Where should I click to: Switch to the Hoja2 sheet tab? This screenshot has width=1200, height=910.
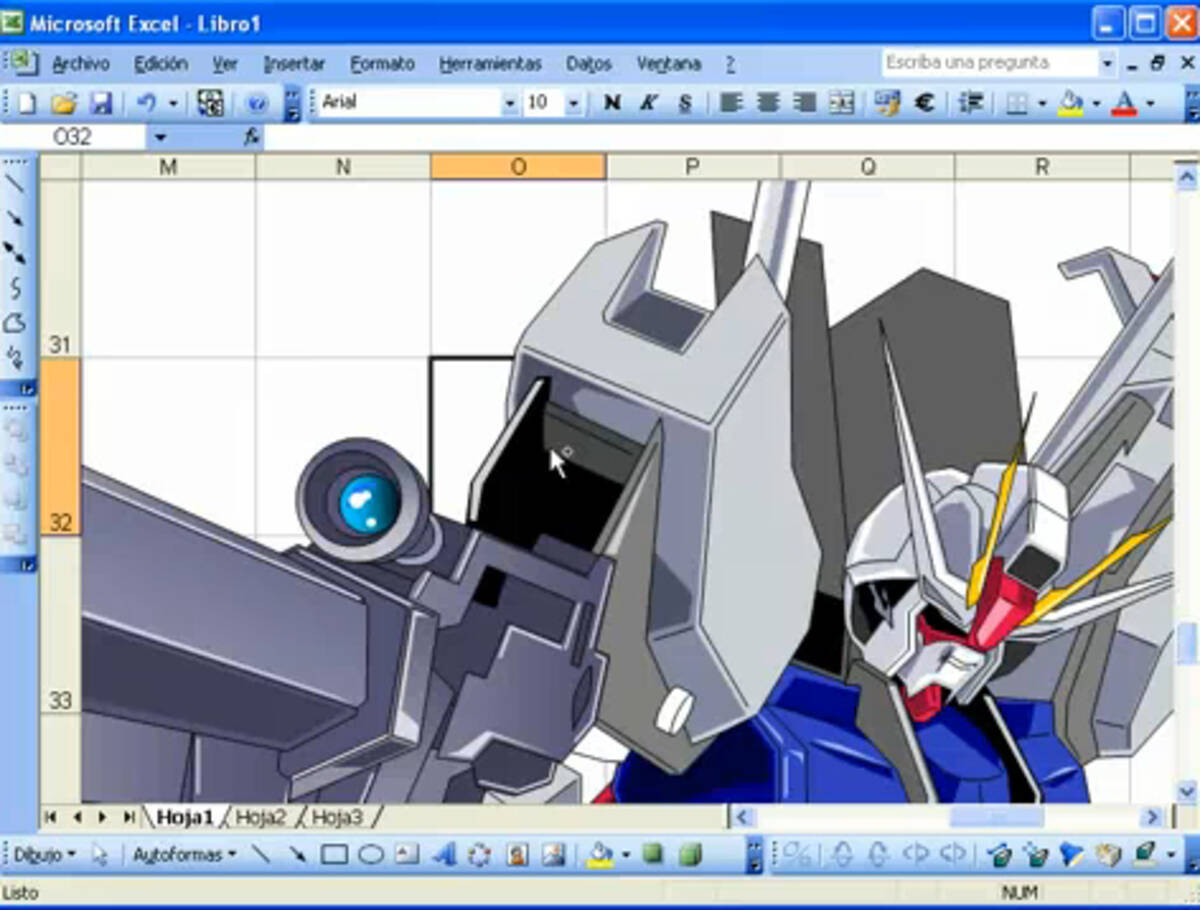260,817
